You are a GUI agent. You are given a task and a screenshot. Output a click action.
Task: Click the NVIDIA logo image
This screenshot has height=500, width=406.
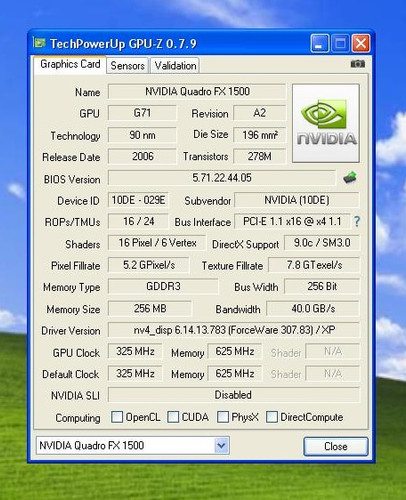point(326,123)
